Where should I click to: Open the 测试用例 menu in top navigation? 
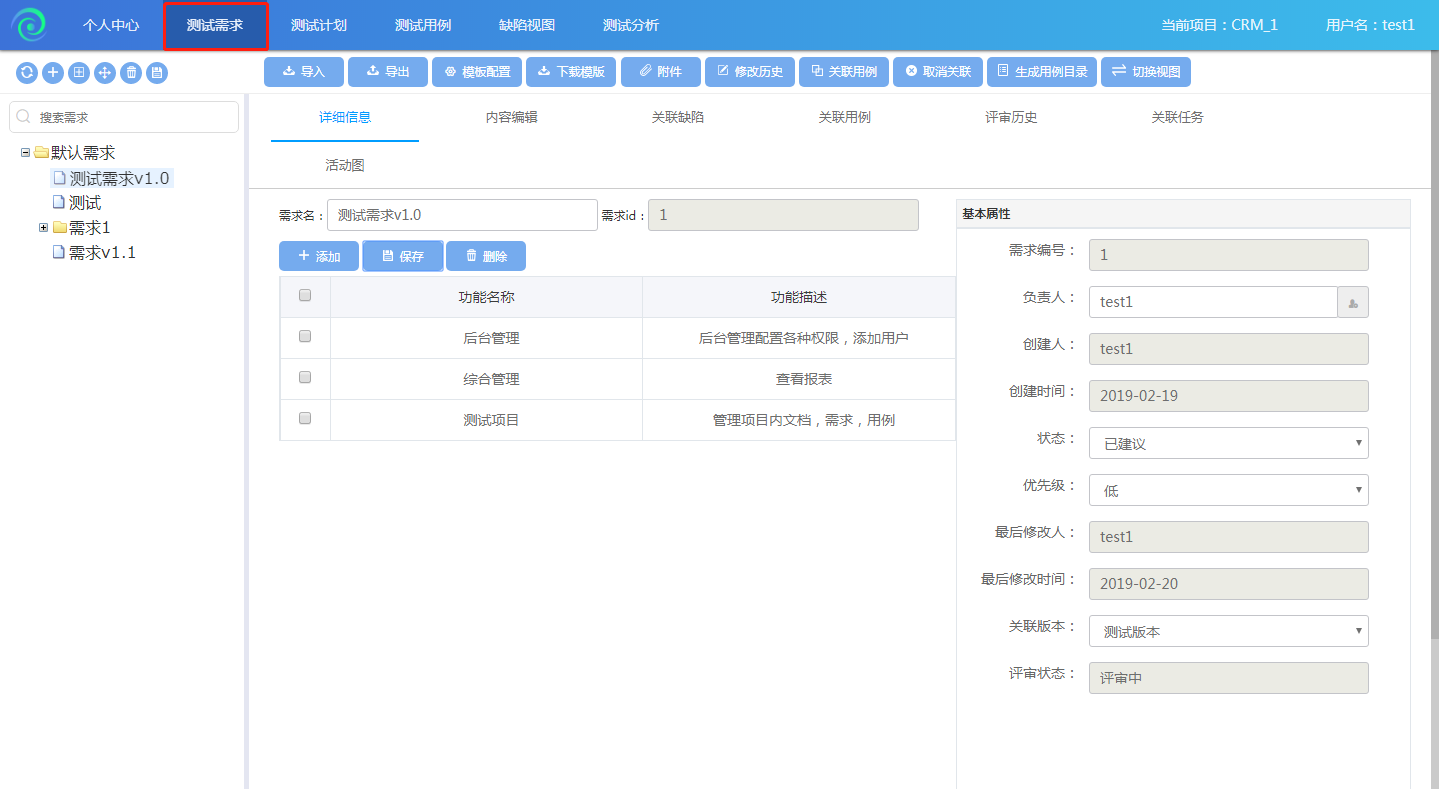(x=423, y=25)
